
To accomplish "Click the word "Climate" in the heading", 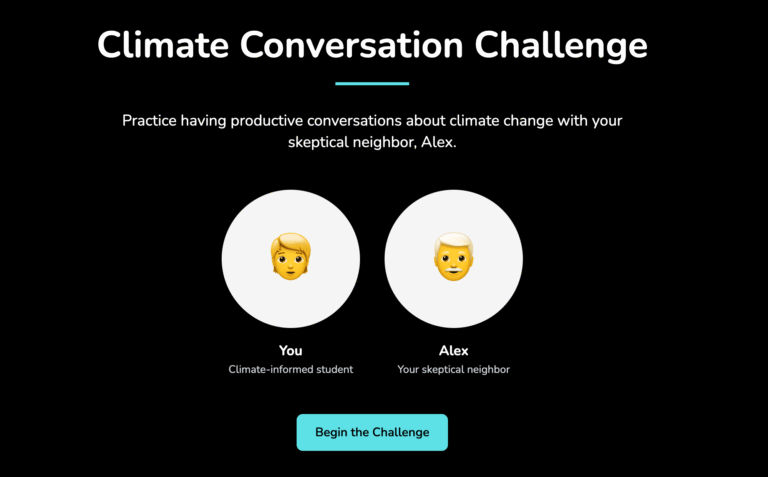I will coord(165,45).
